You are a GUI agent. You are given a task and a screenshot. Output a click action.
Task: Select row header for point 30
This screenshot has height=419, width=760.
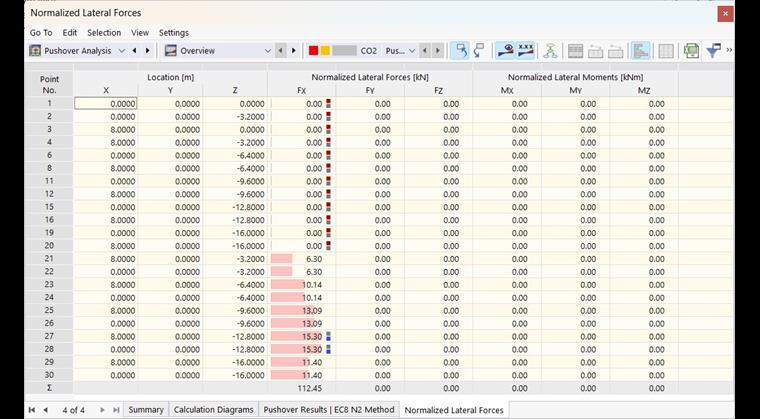(x=49, y=375)
